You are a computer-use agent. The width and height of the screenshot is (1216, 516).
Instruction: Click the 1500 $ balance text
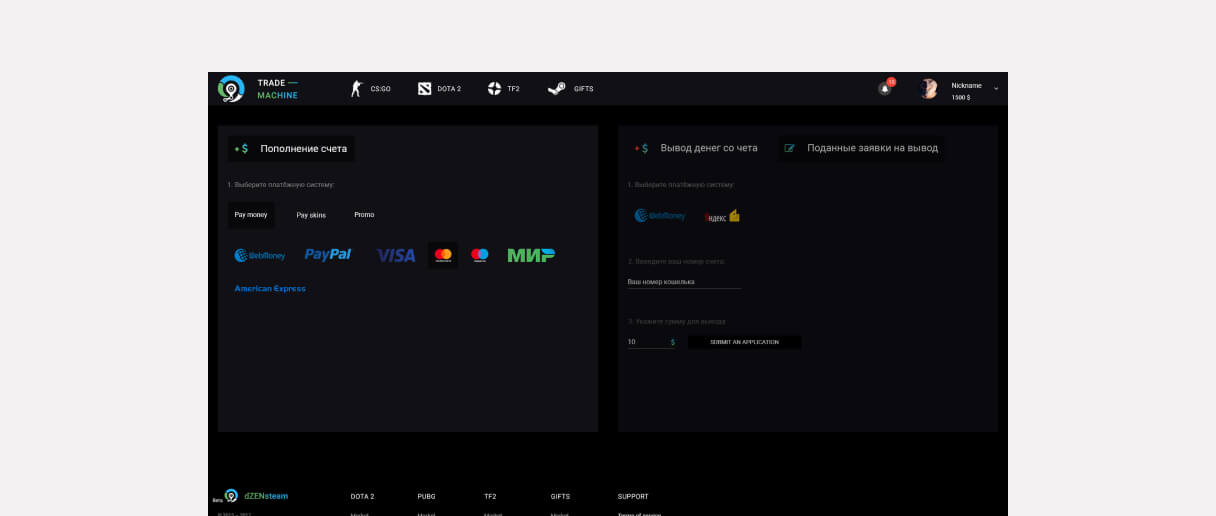tap(961, 97)
